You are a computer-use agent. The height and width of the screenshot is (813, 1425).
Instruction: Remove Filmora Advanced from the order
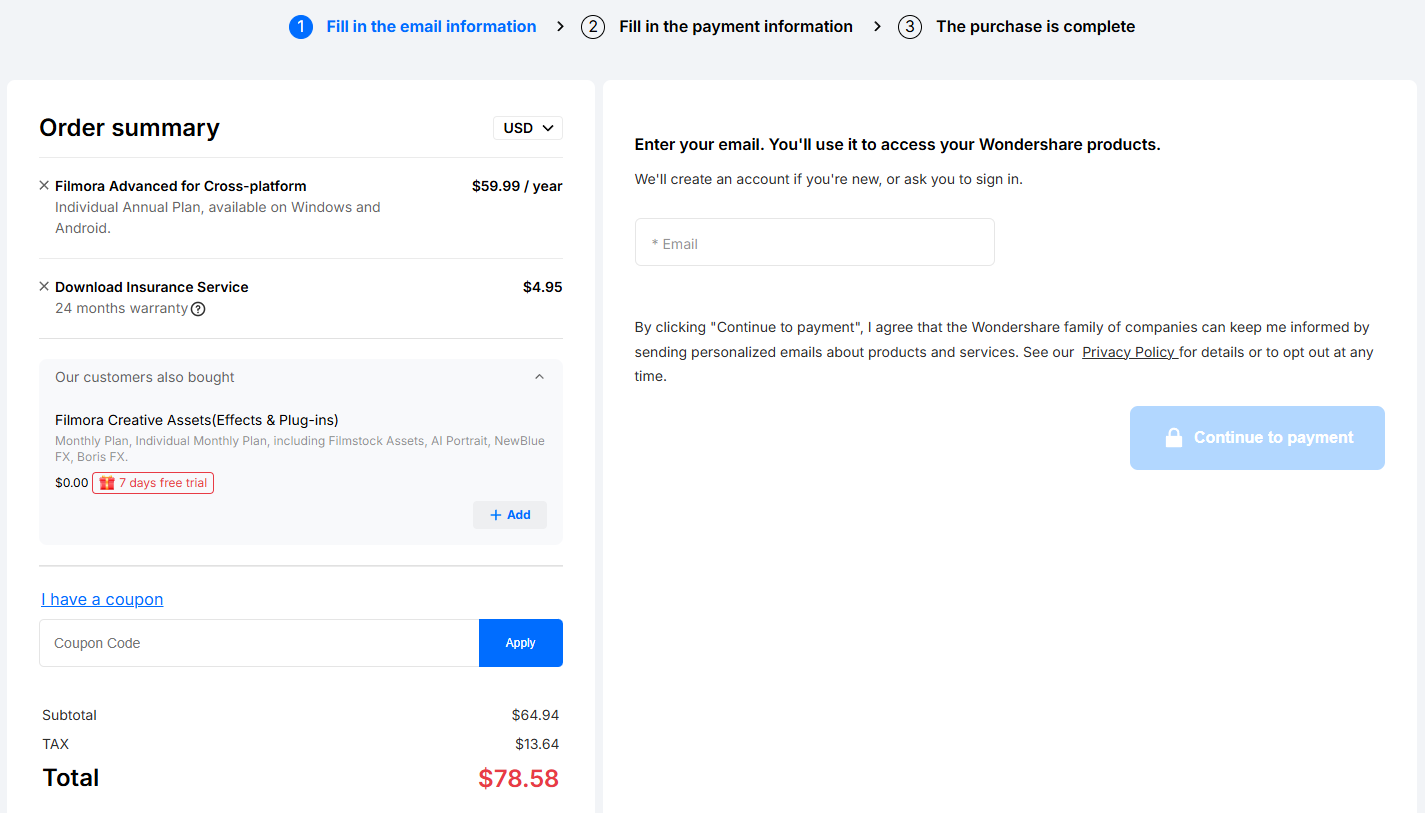coord(44,186)
